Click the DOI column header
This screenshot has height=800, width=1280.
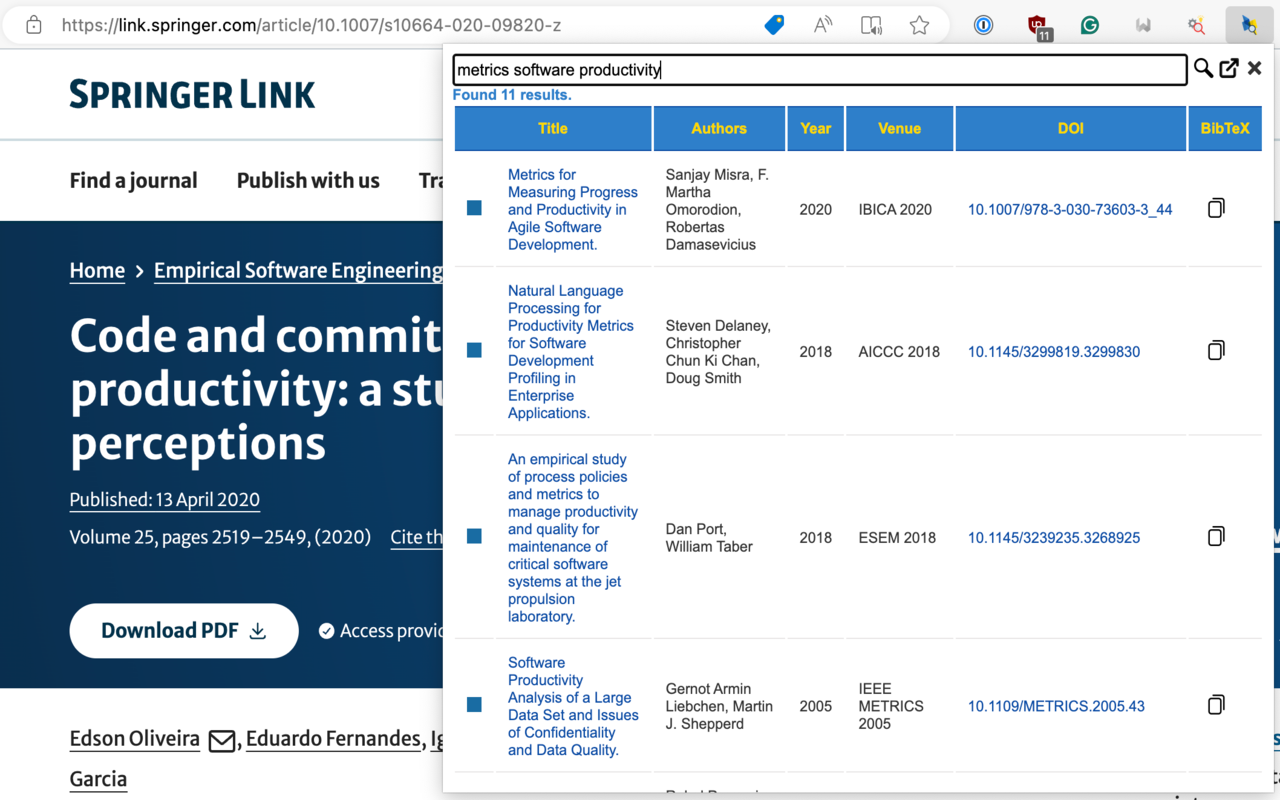click(1071, 128)
